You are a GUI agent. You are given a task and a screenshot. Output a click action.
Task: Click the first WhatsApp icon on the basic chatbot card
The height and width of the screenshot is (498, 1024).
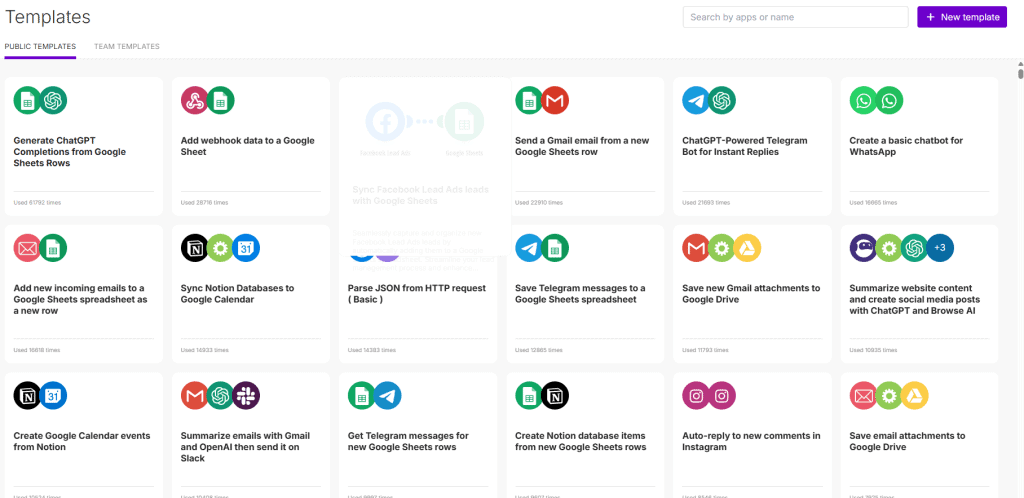863,101
